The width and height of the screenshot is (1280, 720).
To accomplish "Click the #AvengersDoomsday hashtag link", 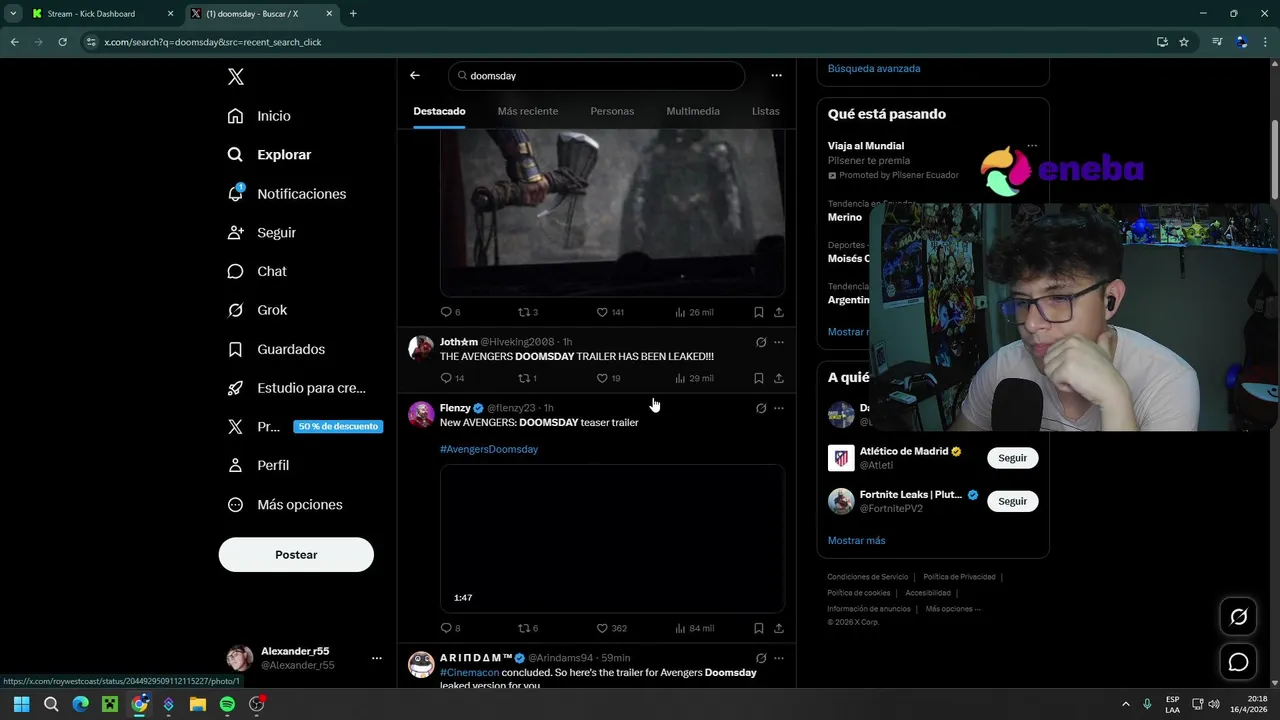I will [x=489, y=449].
